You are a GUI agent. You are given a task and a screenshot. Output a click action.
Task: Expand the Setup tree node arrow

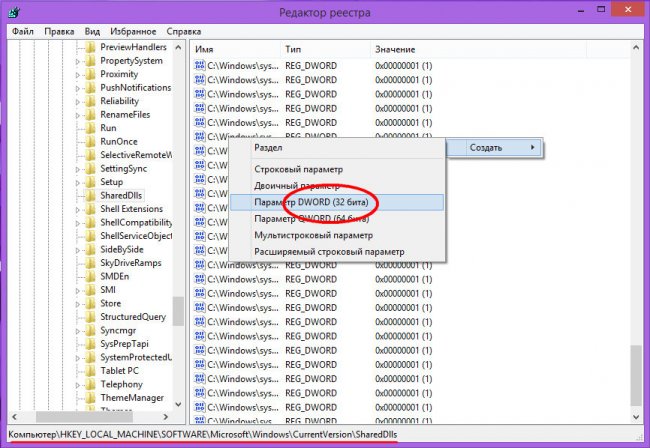78,183
